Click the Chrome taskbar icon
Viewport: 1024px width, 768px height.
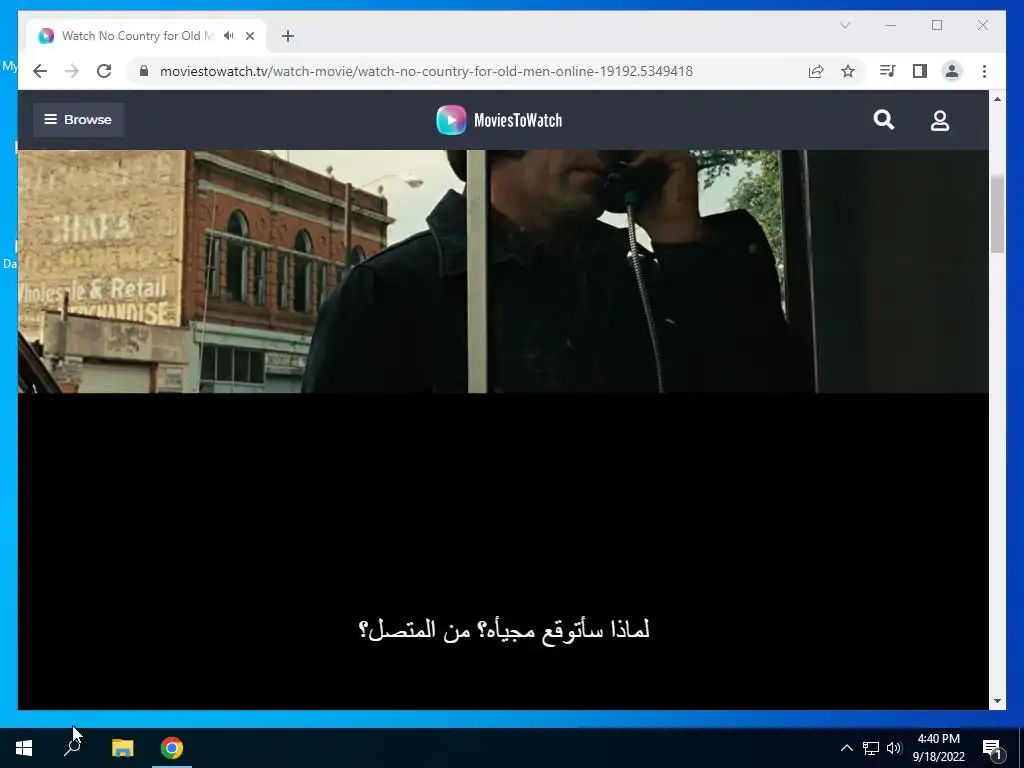[x=172, y=748]
